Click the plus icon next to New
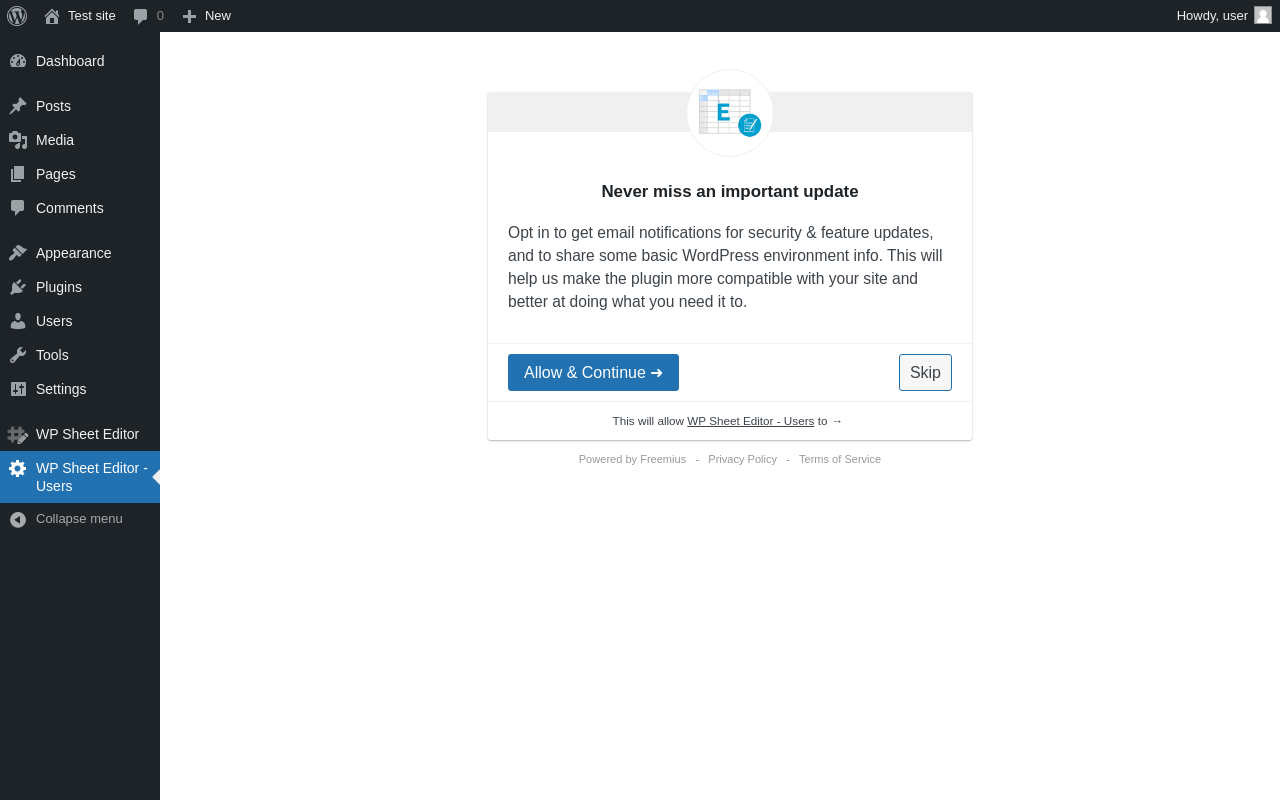 pyautogui.click(x=189, y=16)
